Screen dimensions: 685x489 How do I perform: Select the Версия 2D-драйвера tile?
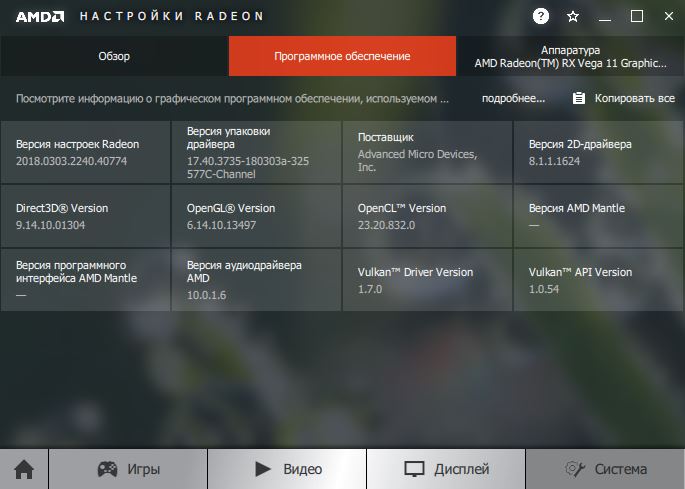pyautogui.click(x=599, y=152)
